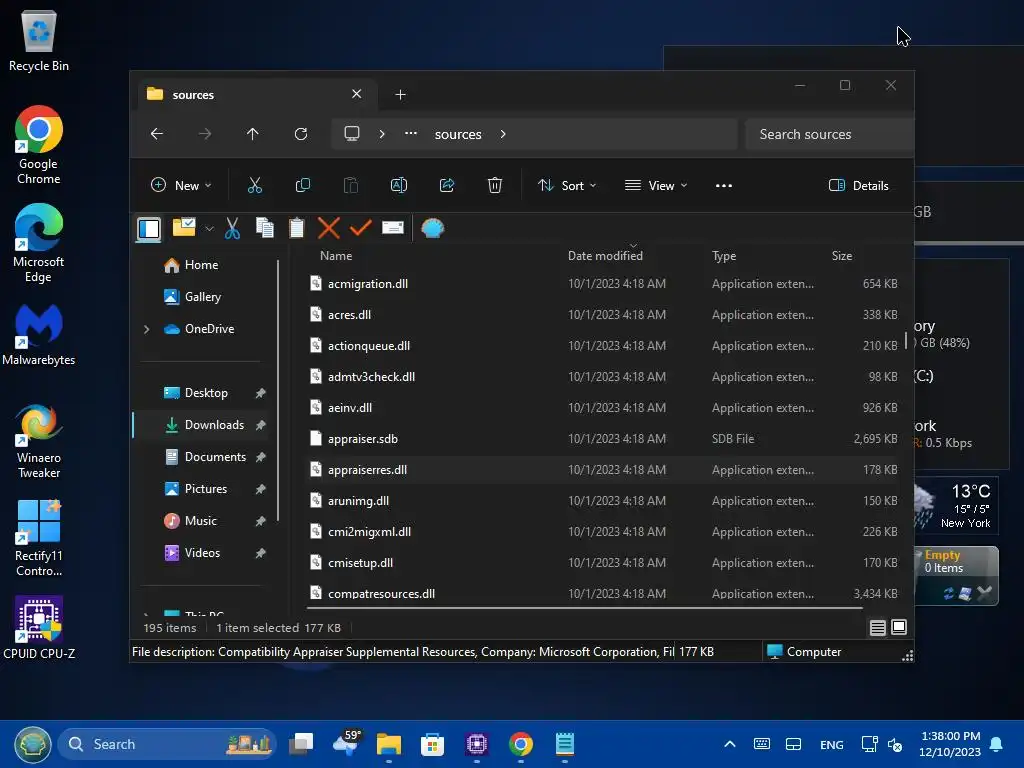Viewport: 1024px width, 768px height.
Task: Click the blue shell globe icon
Action: click(432, 228)
